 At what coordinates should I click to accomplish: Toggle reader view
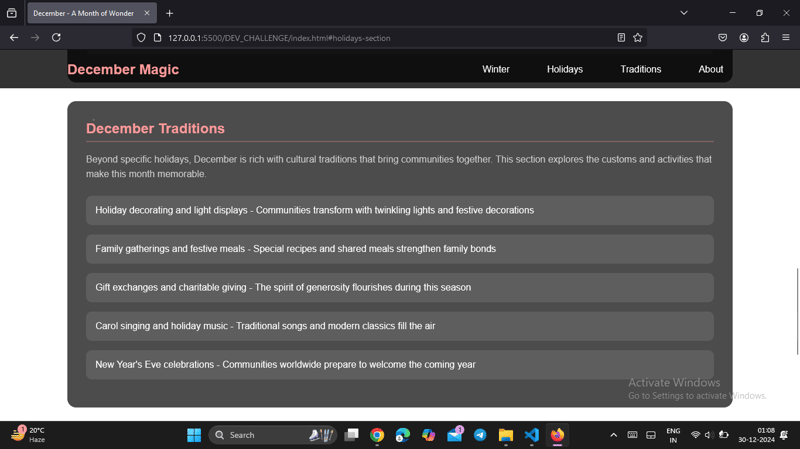point(621,38)
